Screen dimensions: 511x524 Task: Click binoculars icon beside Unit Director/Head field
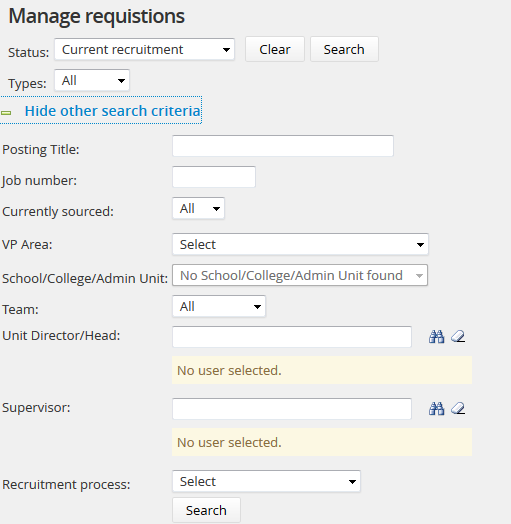point(436,337)
